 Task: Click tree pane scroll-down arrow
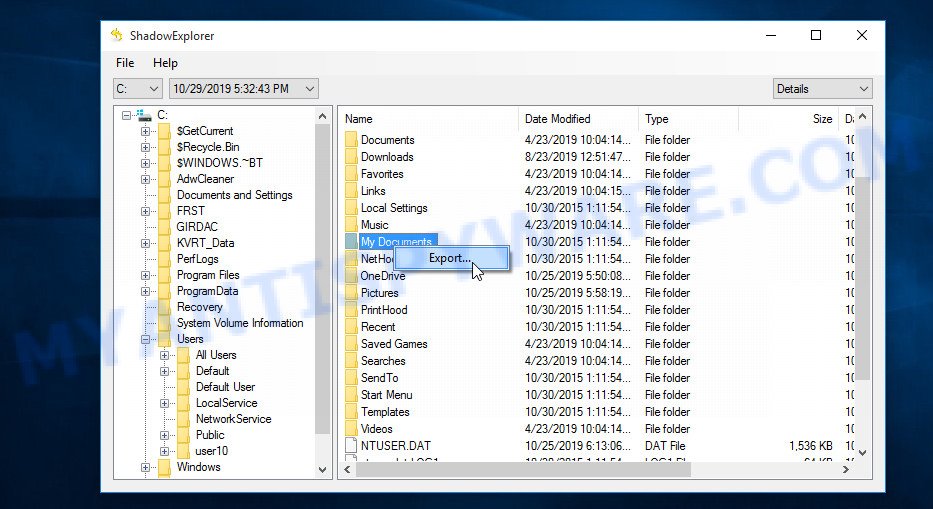tap(323, 470)
